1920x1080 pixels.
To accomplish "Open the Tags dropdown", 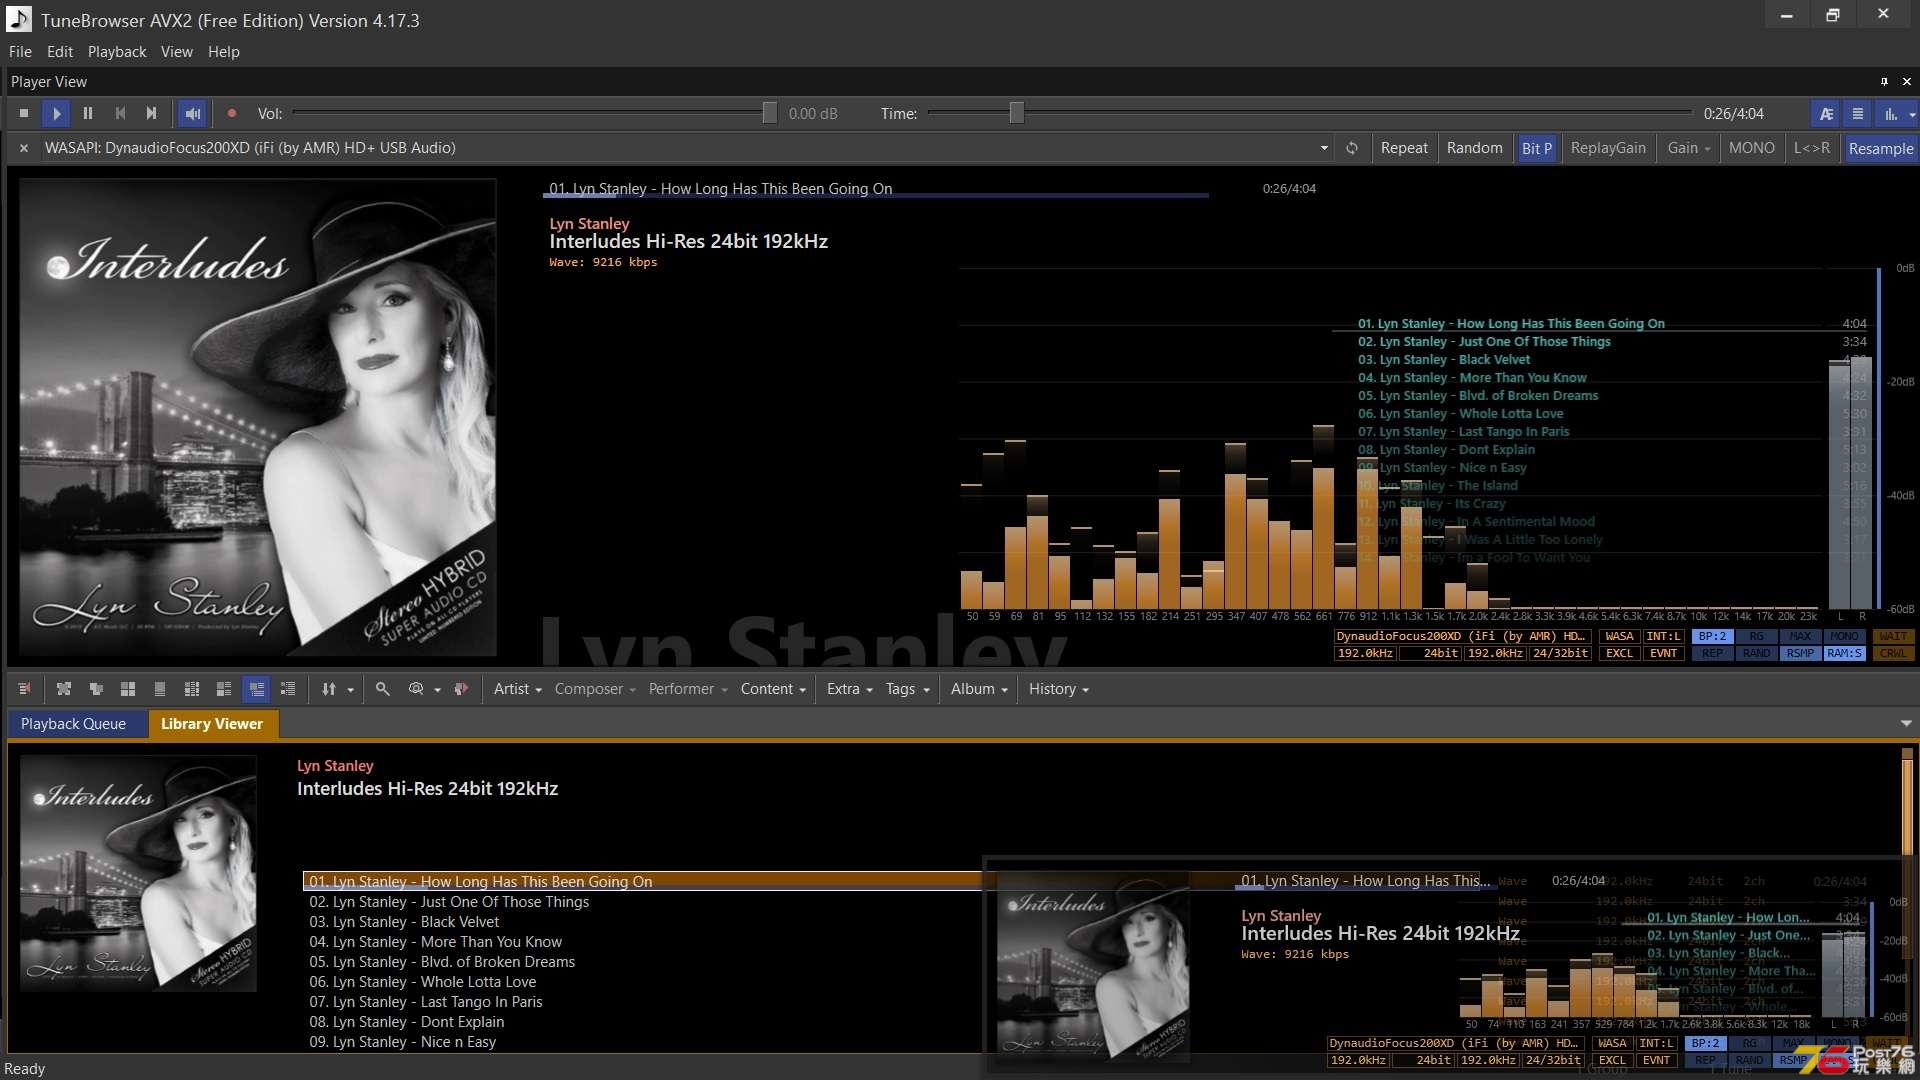I will point(907,689).
